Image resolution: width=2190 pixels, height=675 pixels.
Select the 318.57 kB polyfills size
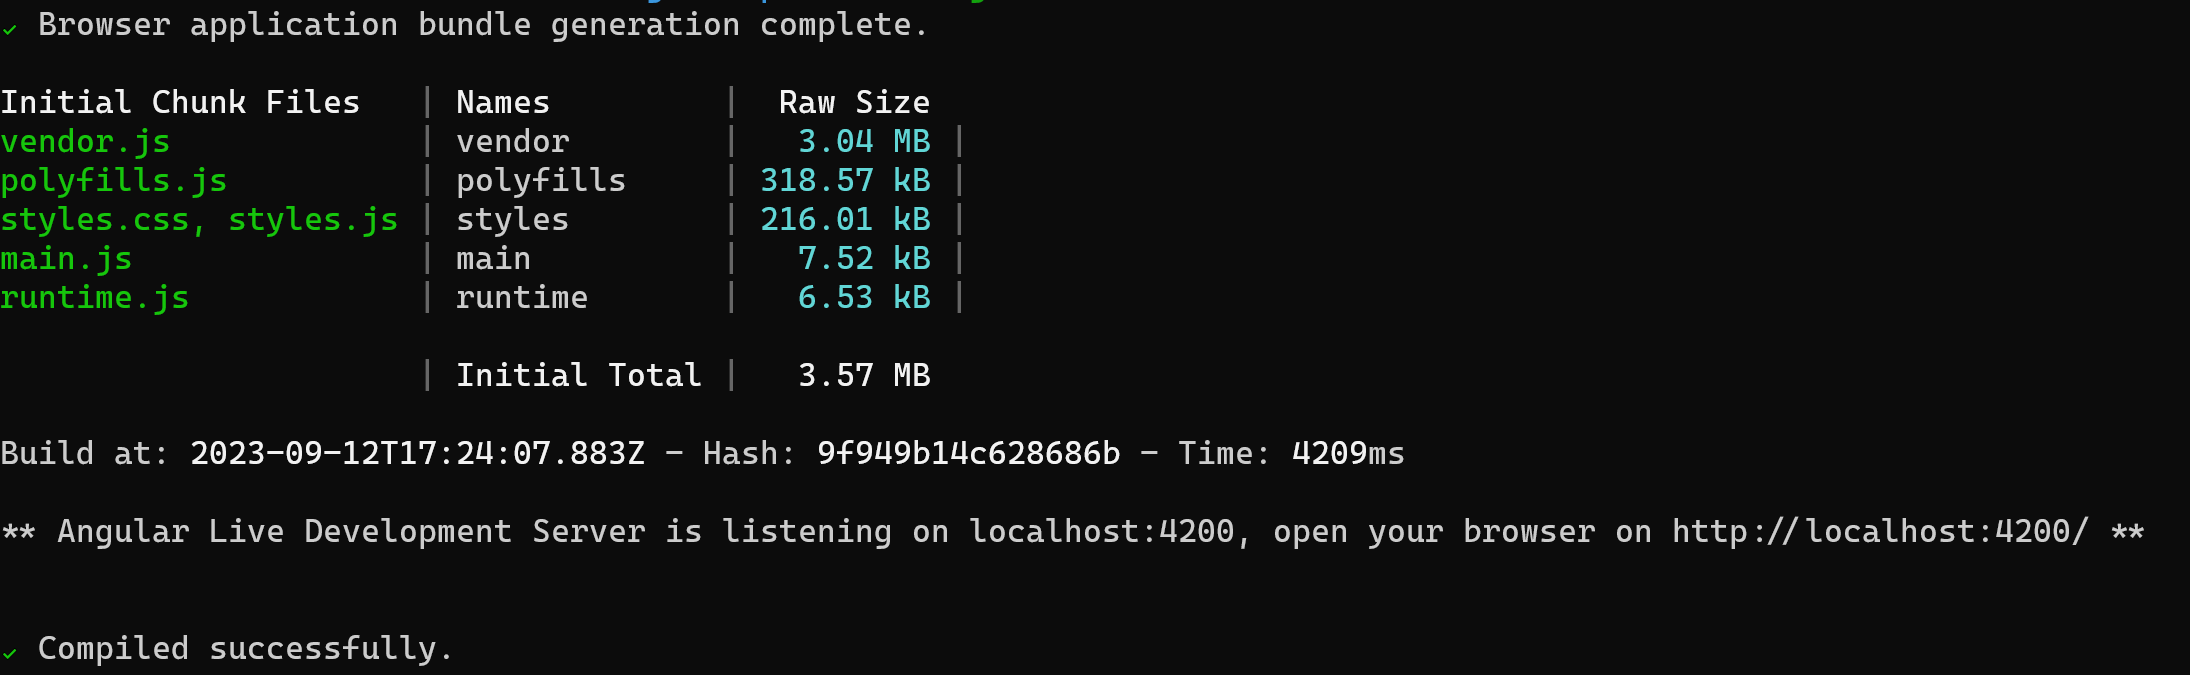(x=845, y=180)
